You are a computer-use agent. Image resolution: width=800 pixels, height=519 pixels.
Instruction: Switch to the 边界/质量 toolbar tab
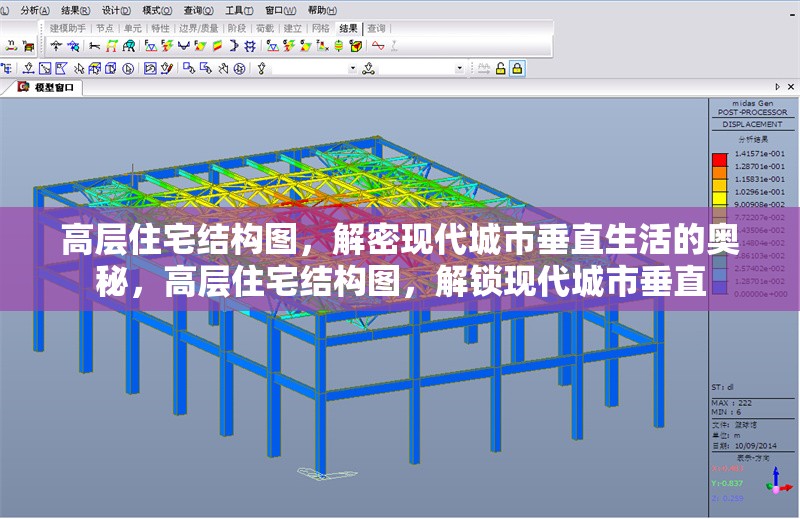(x=198, y=28)
